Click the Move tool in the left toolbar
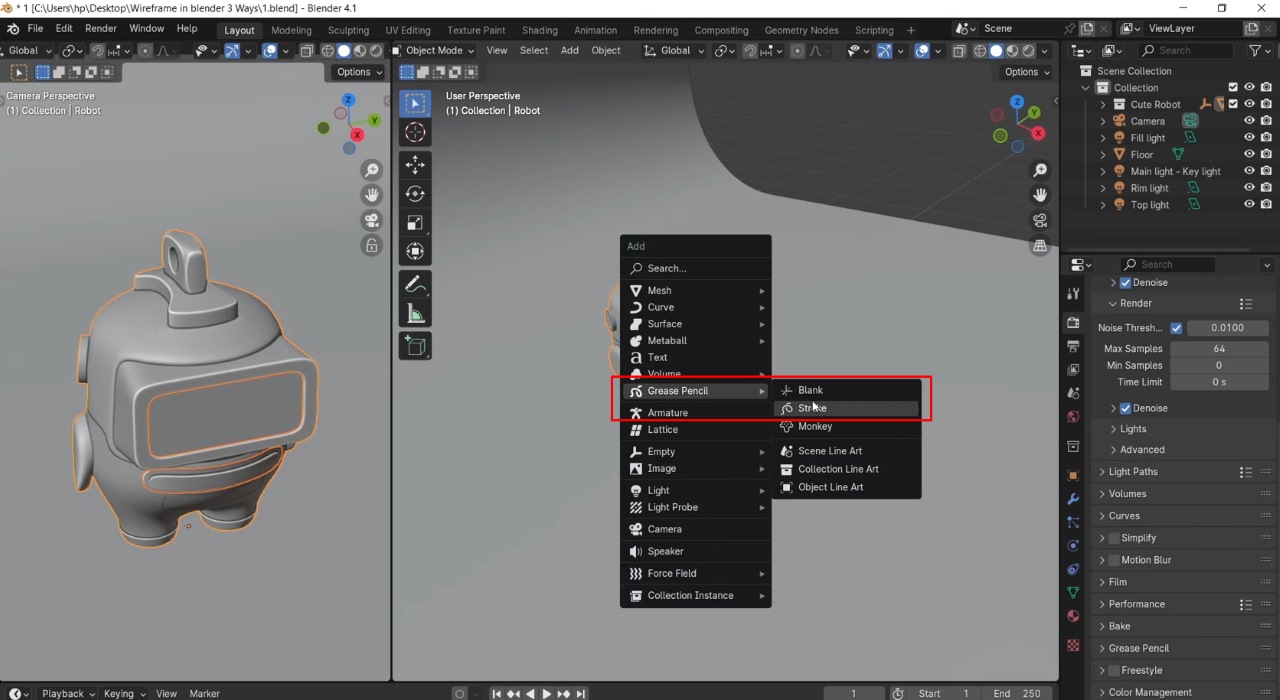This screenshot has width=1280, height=700. tap(415, 164)
